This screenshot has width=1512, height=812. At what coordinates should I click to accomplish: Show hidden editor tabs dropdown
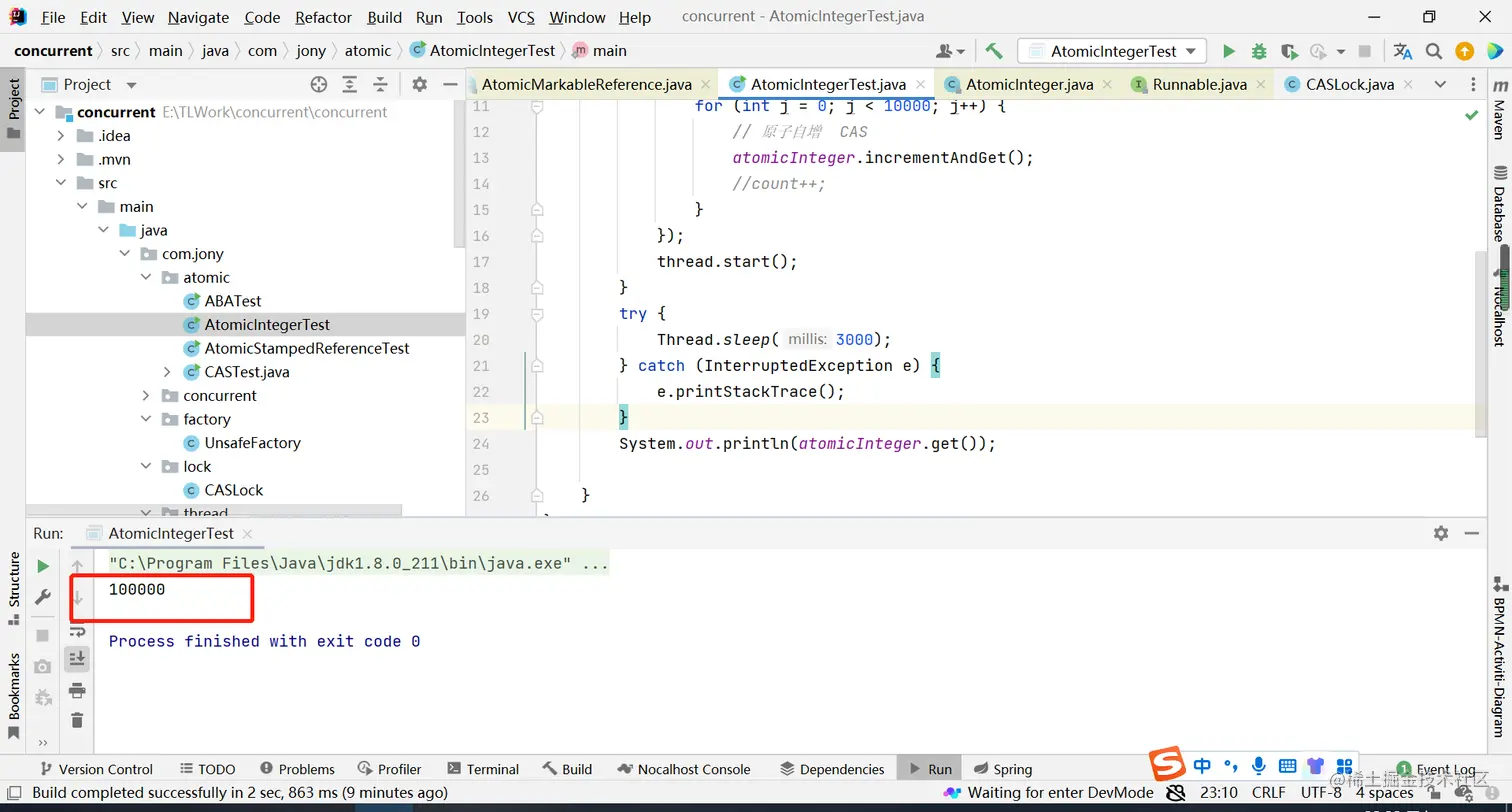click(1440, 85)
